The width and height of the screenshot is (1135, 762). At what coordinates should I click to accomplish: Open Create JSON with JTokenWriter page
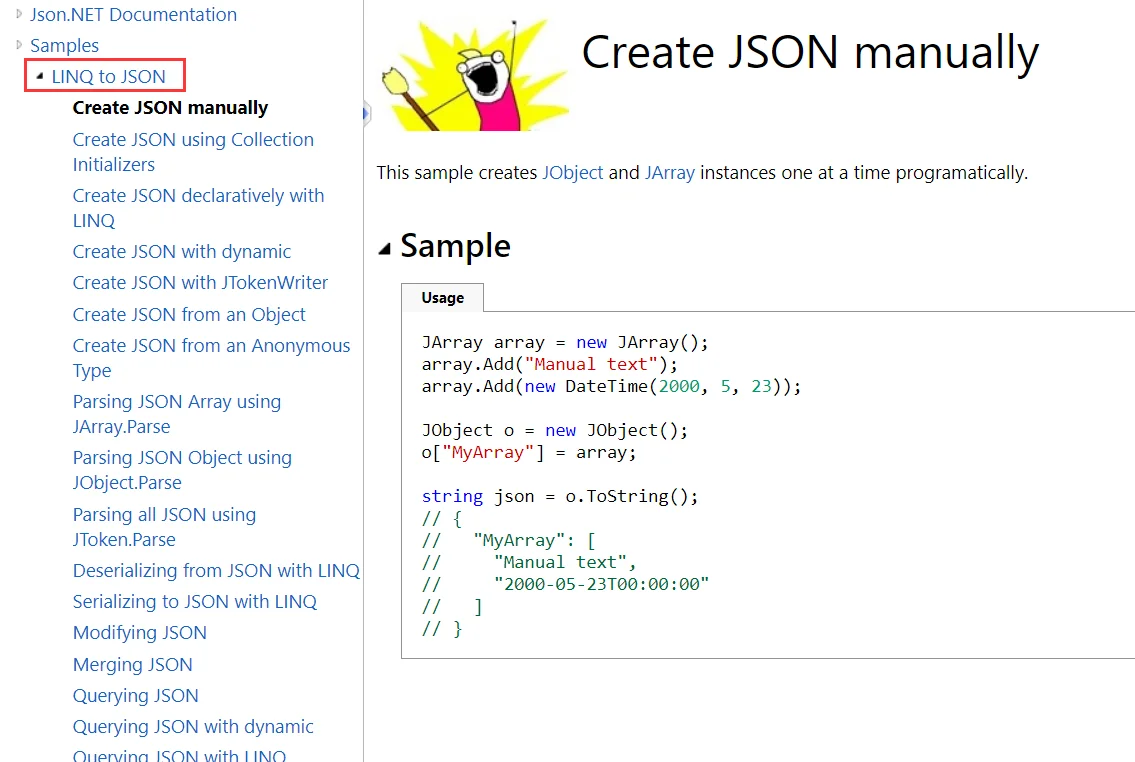201,282
